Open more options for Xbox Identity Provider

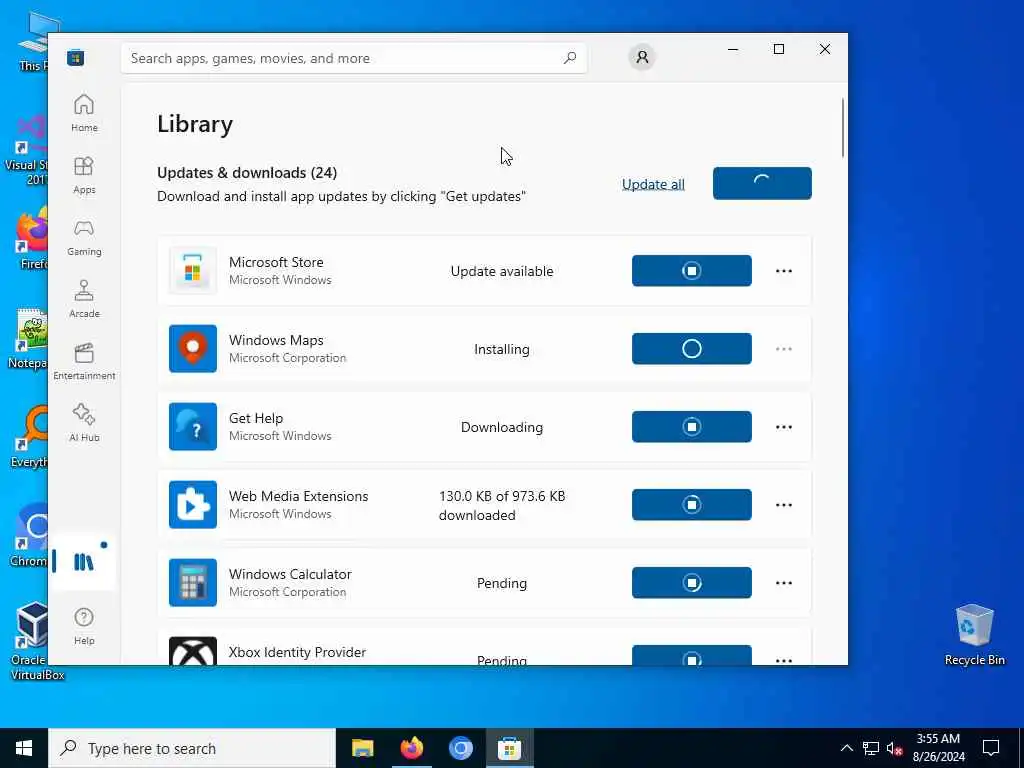coord(784,660)
